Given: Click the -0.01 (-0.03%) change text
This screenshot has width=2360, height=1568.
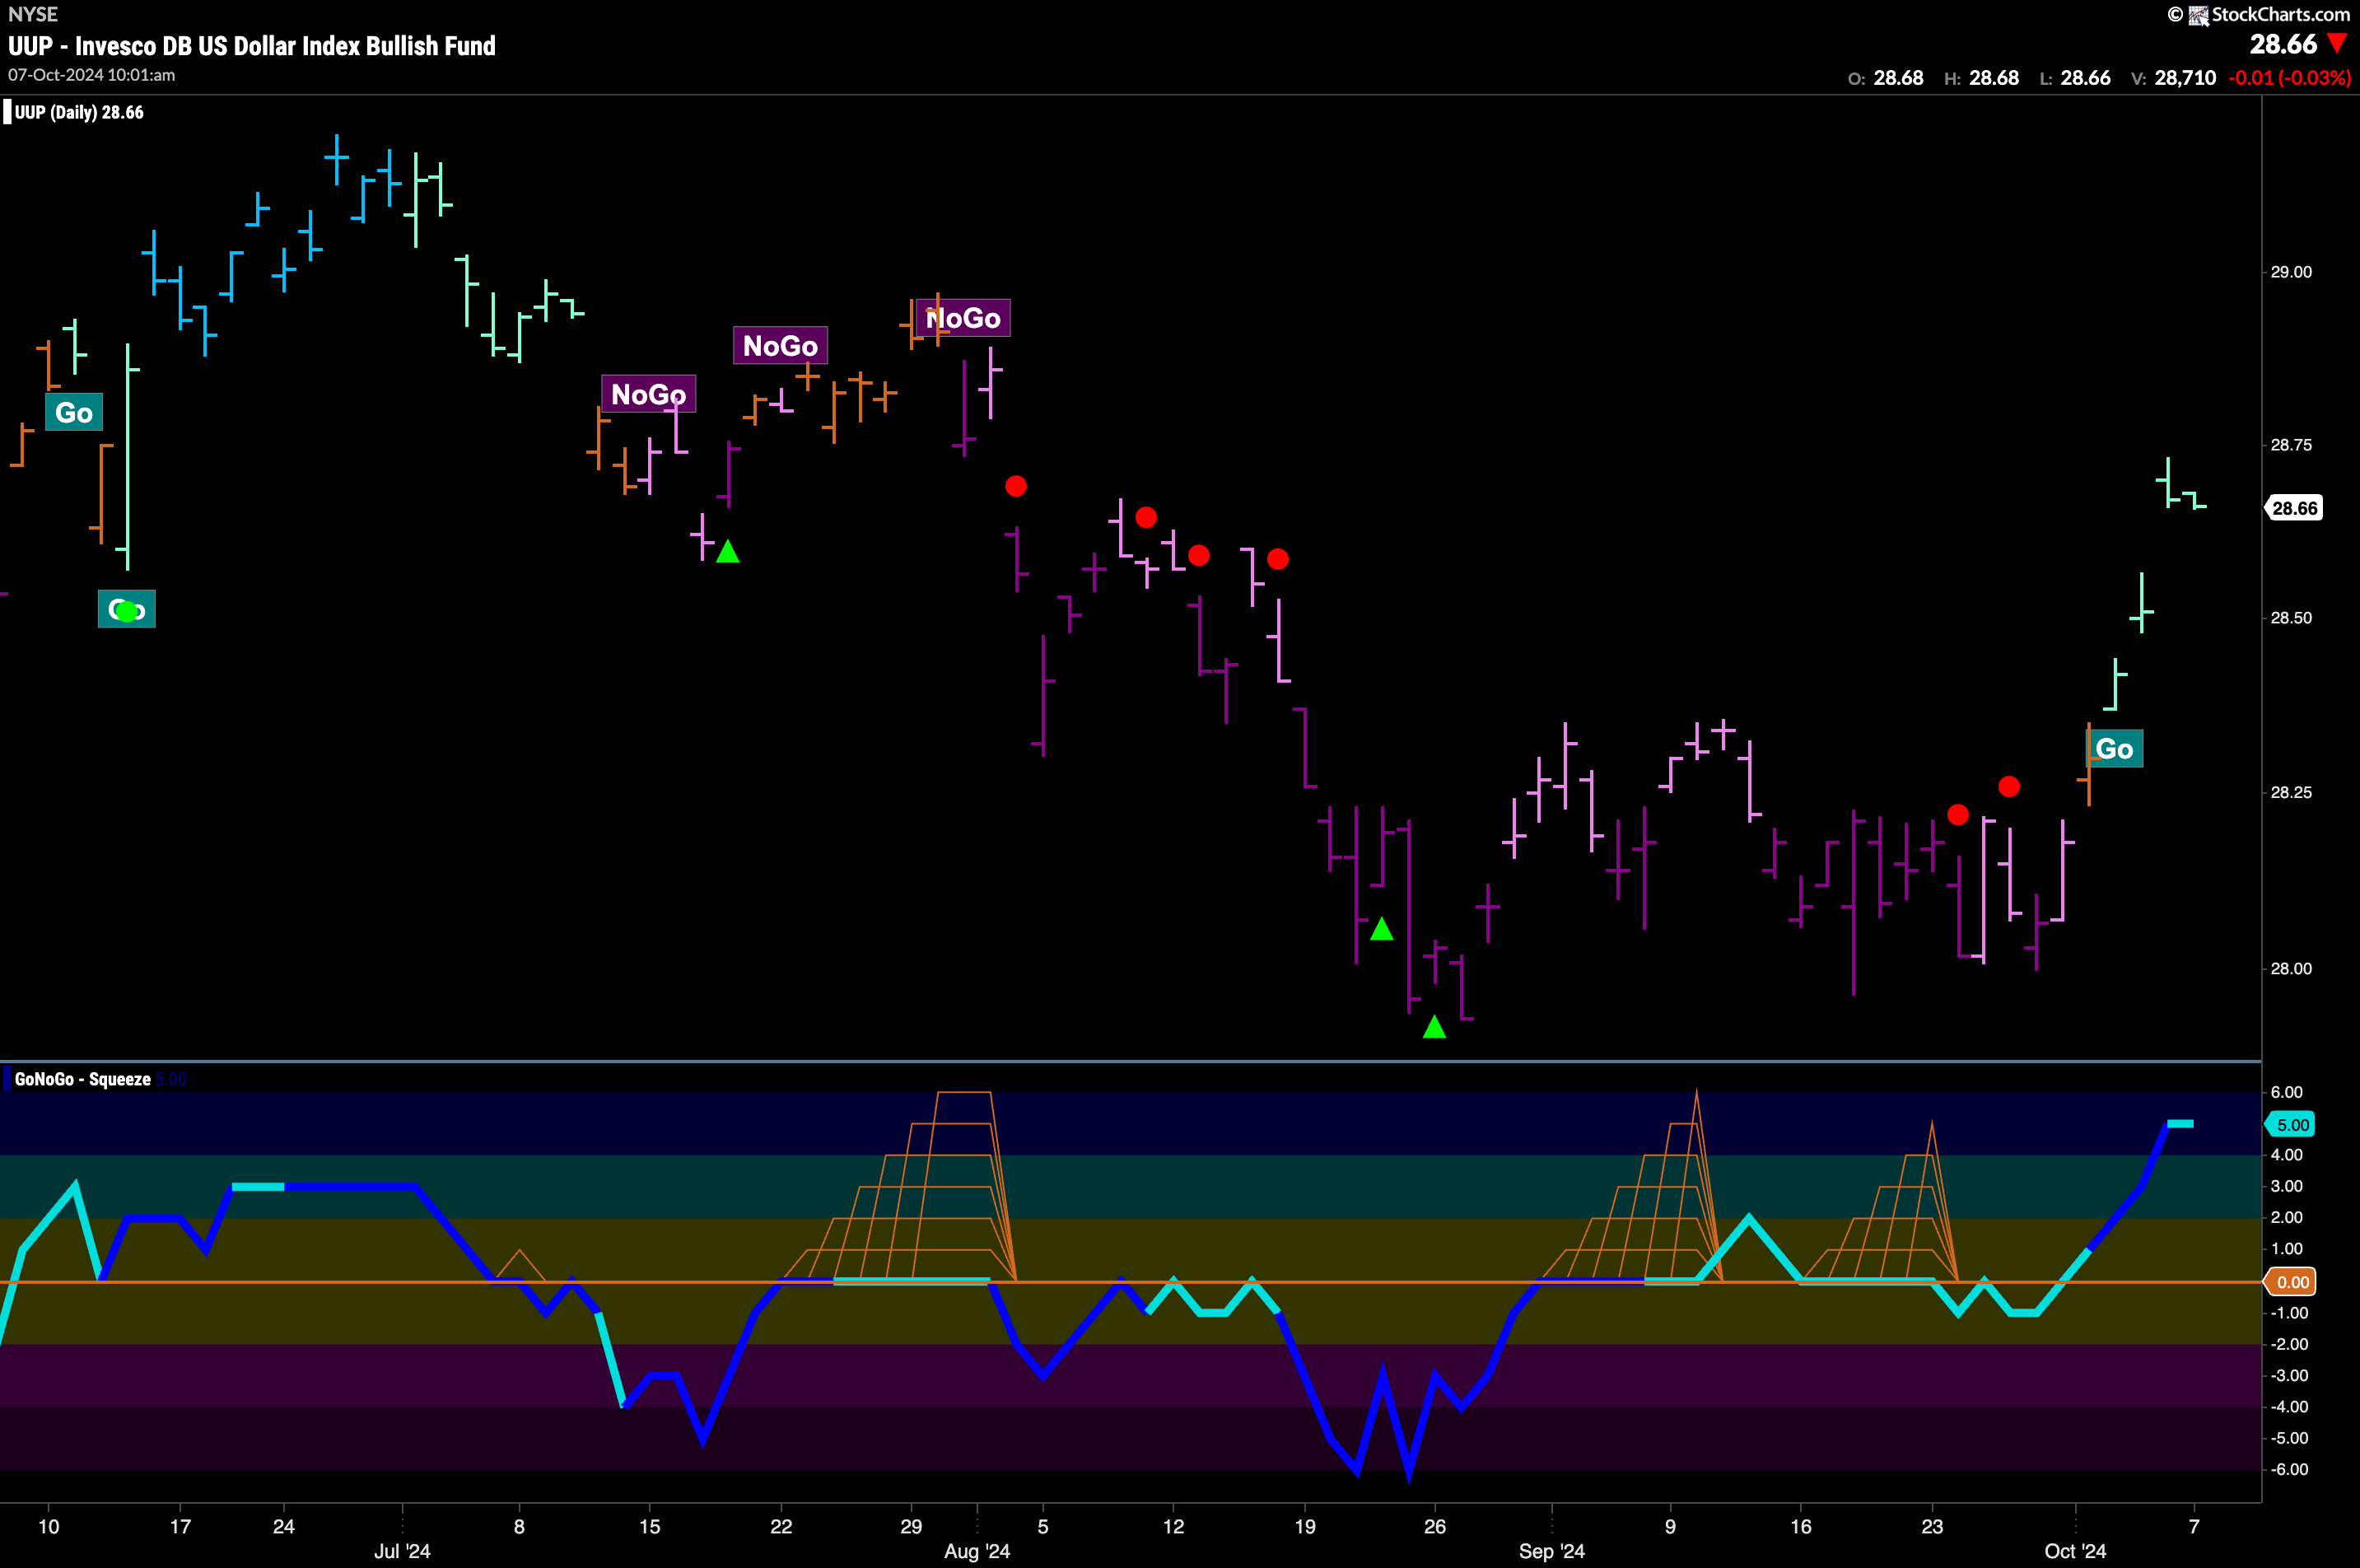Looking at the screenshot, I should click(2289, 78).
